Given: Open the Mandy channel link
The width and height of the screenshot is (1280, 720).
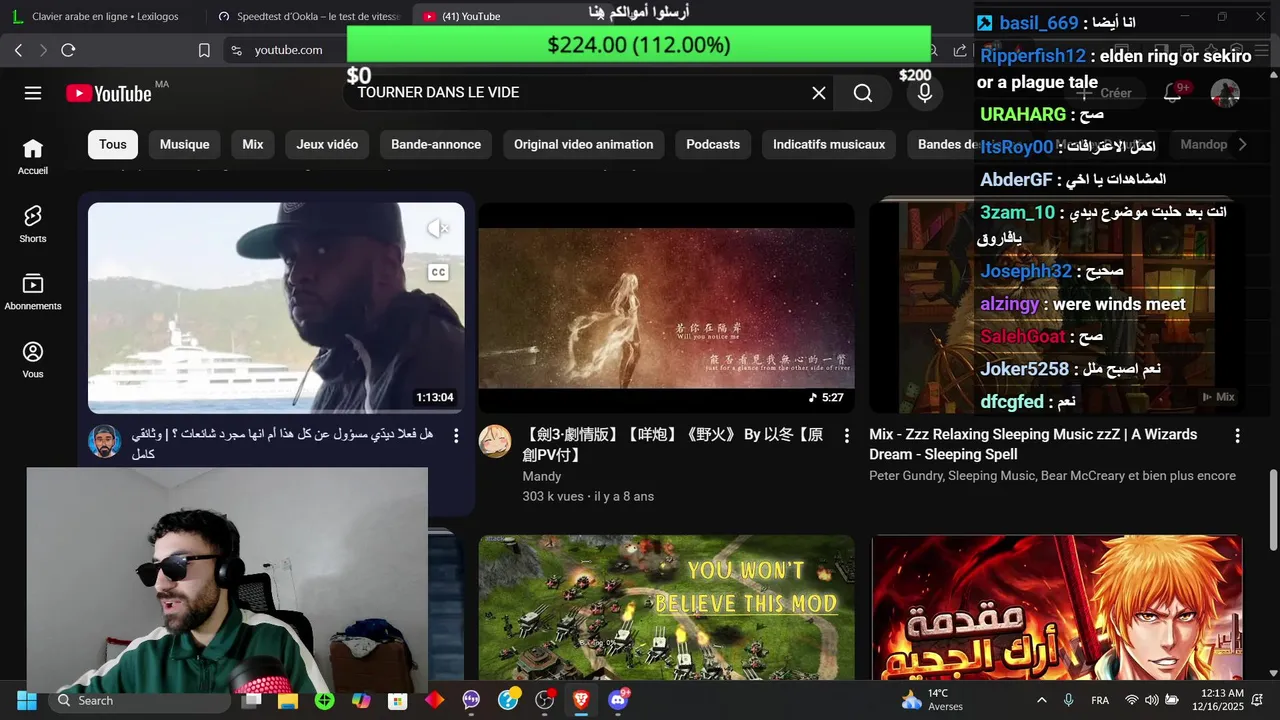Looking at the screenshot, I should click(x=542, y=476).
